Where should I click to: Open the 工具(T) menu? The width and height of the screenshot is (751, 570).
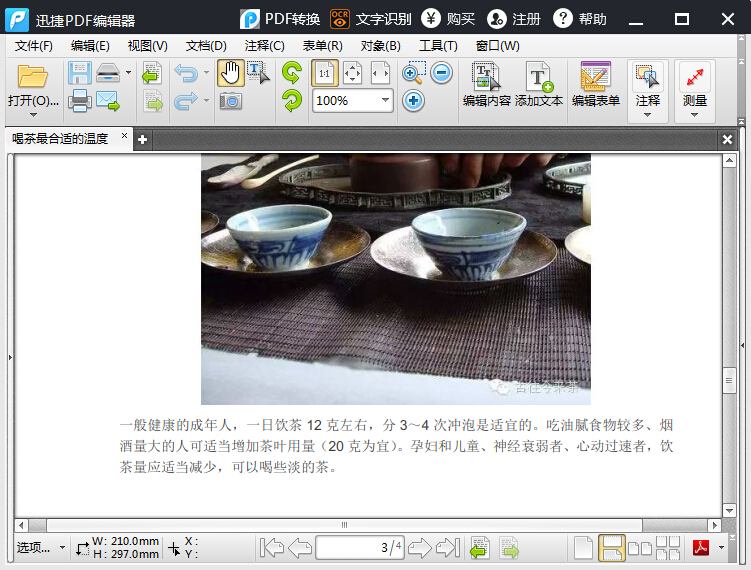[438, 46]
